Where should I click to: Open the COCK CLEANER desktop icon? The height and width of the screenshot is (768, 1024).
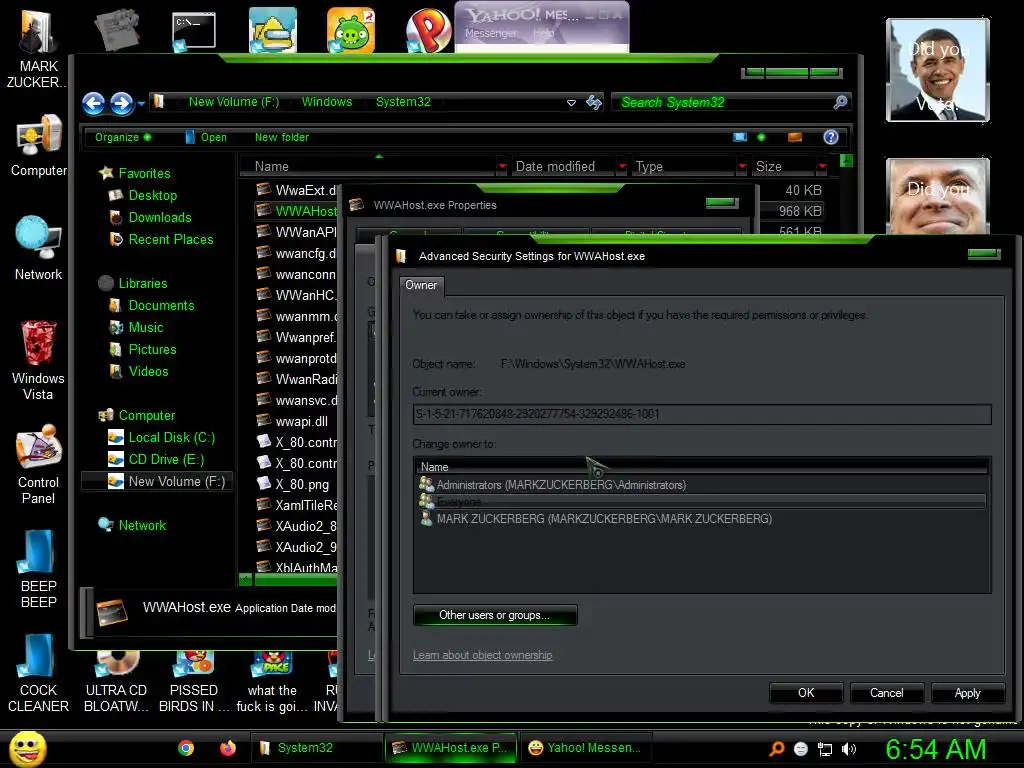coord(39,673)
